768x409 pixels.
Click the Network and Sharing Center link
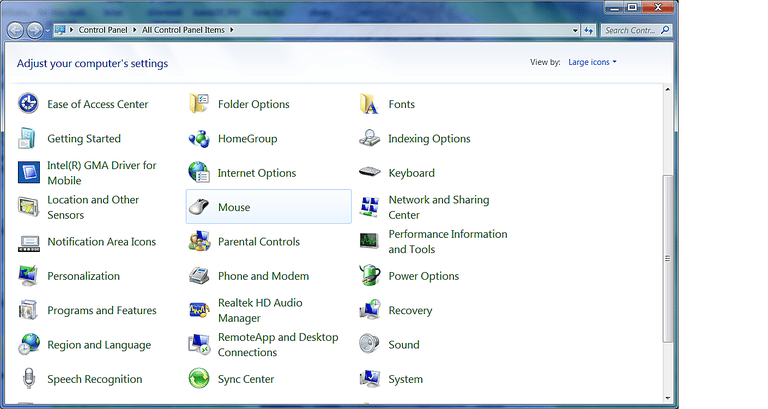[438, 207]
